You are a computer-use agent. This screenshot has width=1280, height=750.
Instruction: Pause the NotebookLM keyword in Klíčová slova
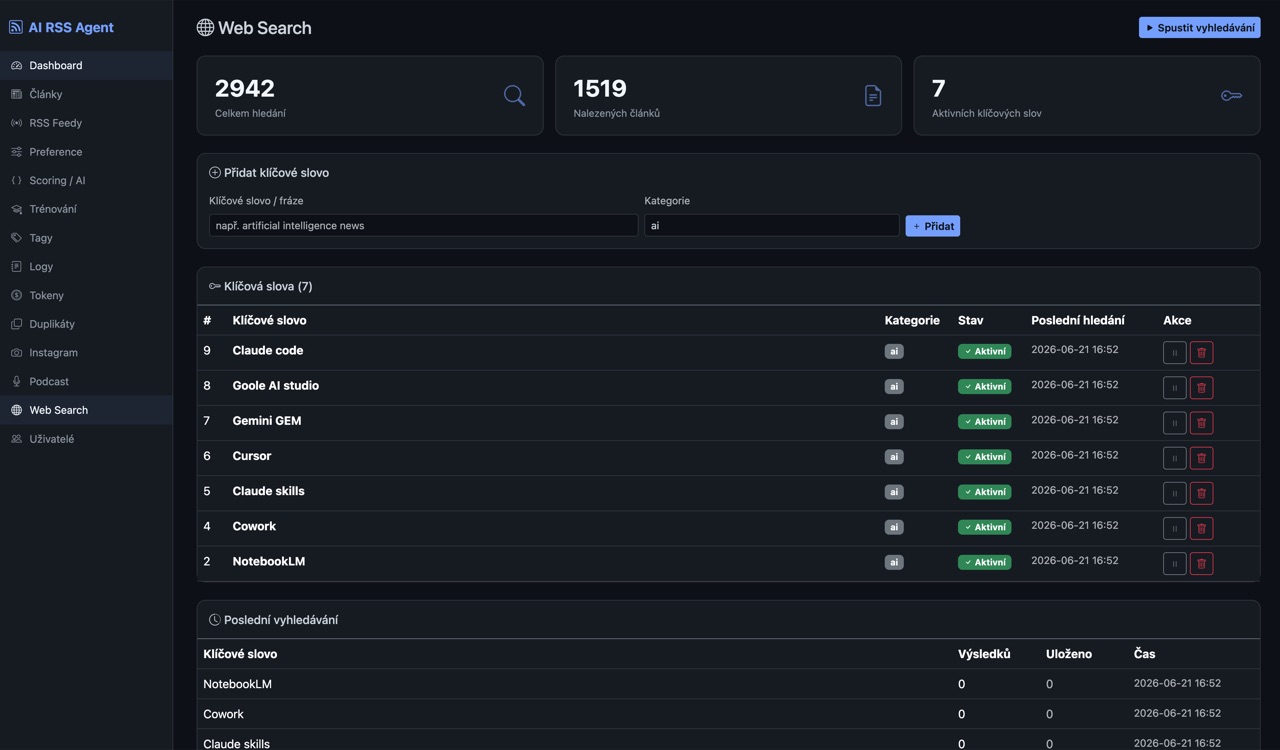pyautogui.click(x=1175, y=563)
